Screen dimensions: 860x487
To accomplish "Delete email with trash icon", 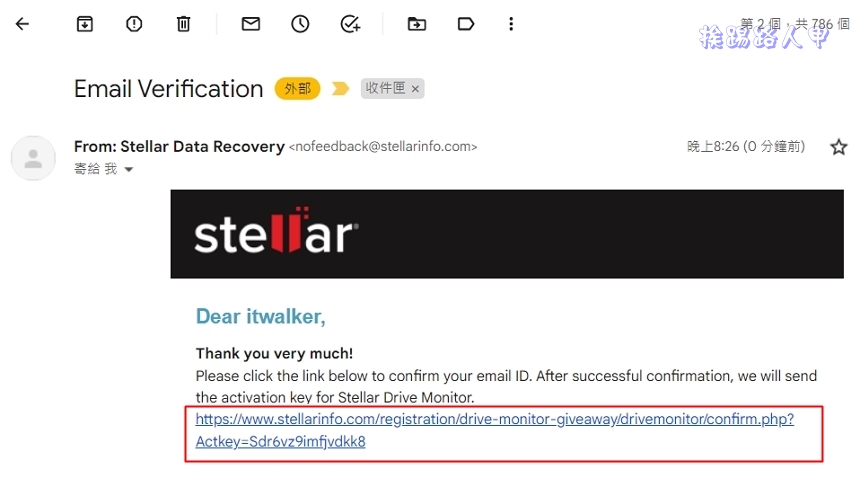I will pyautogui.click(x=183, y=24).
